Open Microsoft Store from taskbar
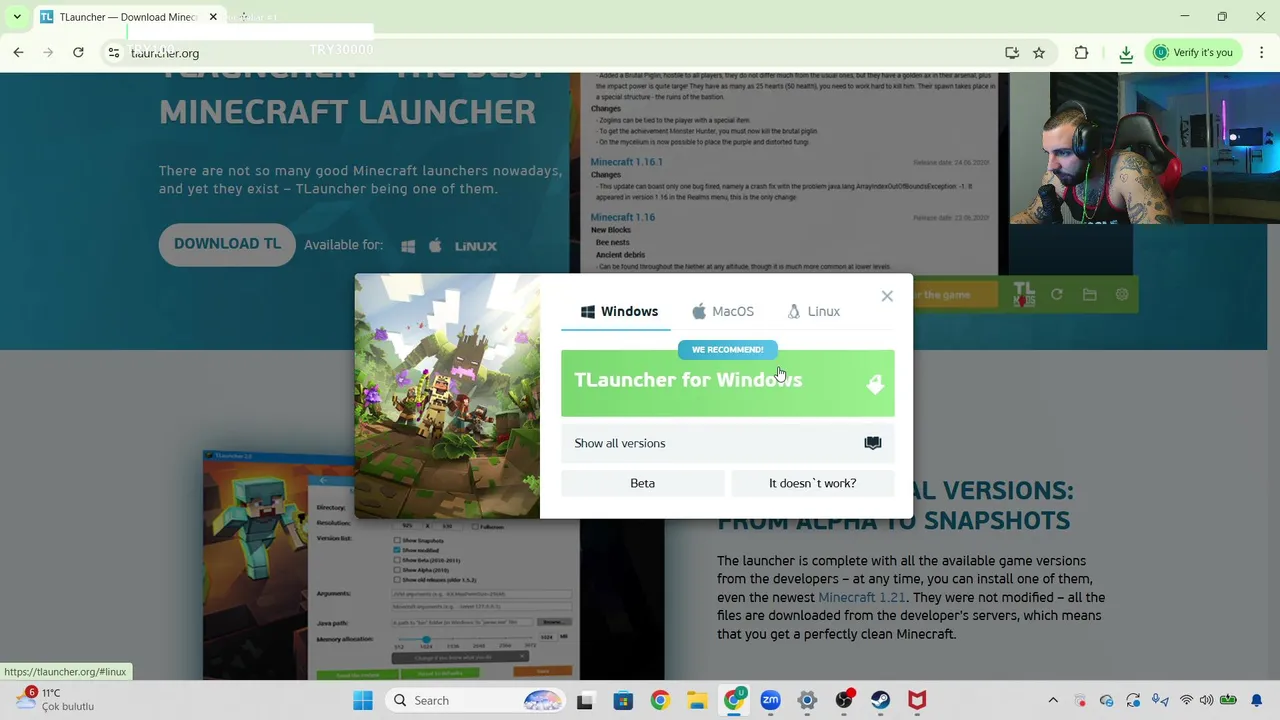 point(623,700)
